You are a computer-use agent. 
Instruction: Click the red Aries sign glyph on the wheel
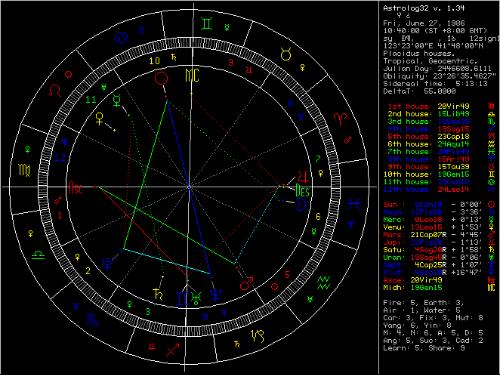point(341,119)
